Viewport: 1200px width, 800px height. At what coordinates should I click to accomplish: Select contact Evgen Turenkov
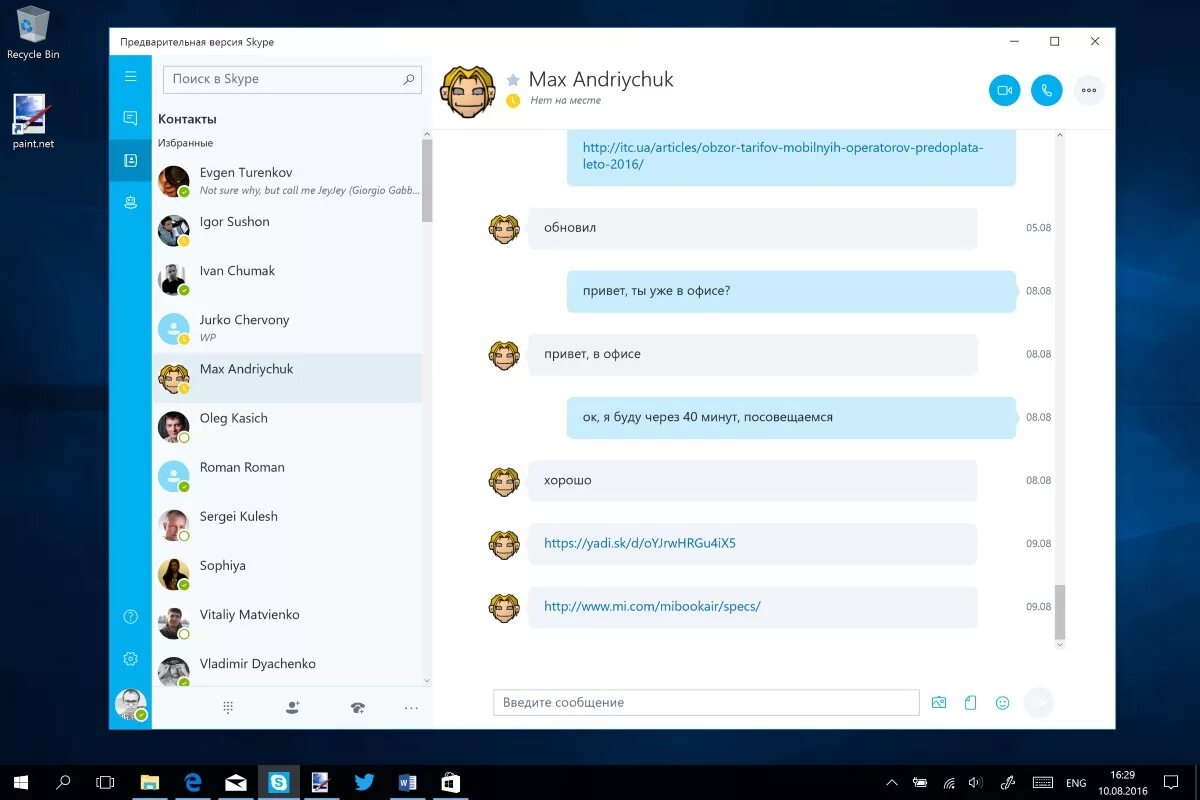click(x=287, y=181)
